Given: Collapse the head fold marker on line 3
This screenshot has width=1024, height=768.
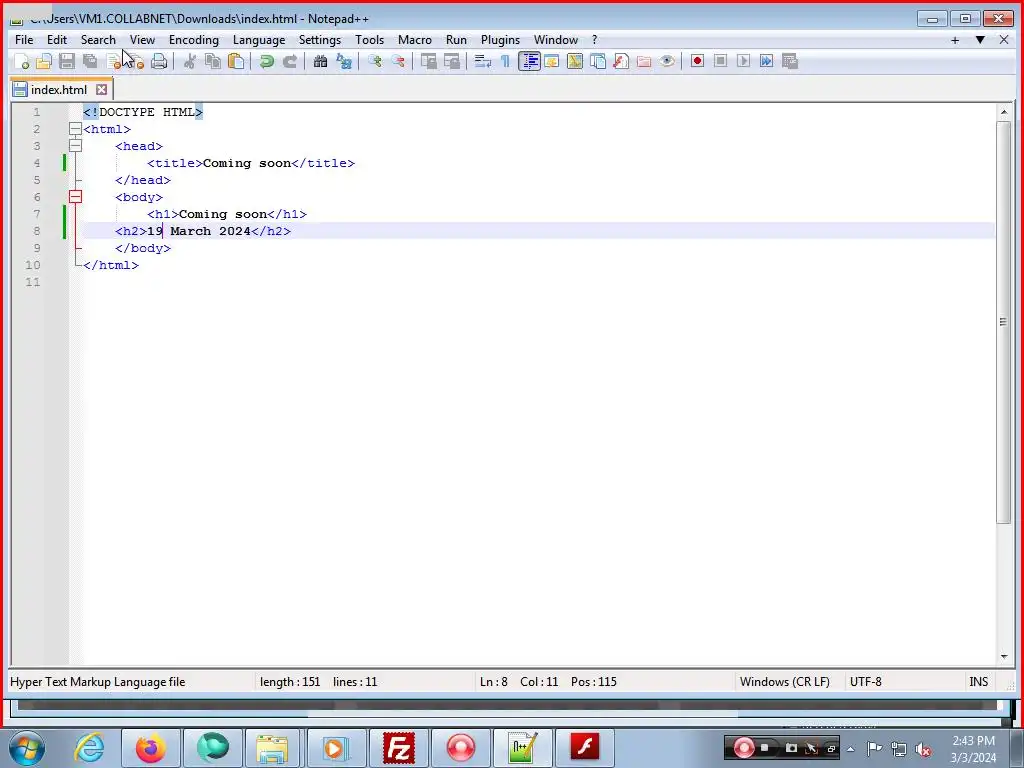Looking at the screenshot, I should click(75, 146).
